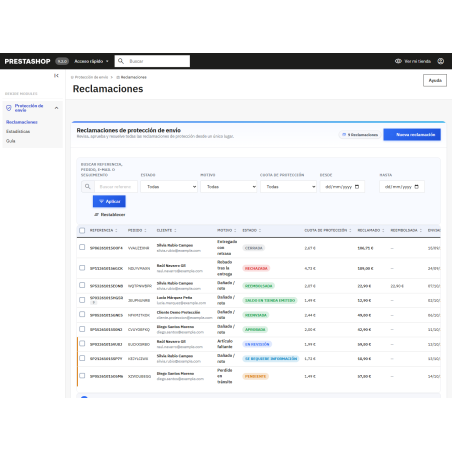Image resolution: width=452 pixels, height=452 pixels.
Task: Collapse the Protección de envío menu chevron
Action: pos(56,108)
